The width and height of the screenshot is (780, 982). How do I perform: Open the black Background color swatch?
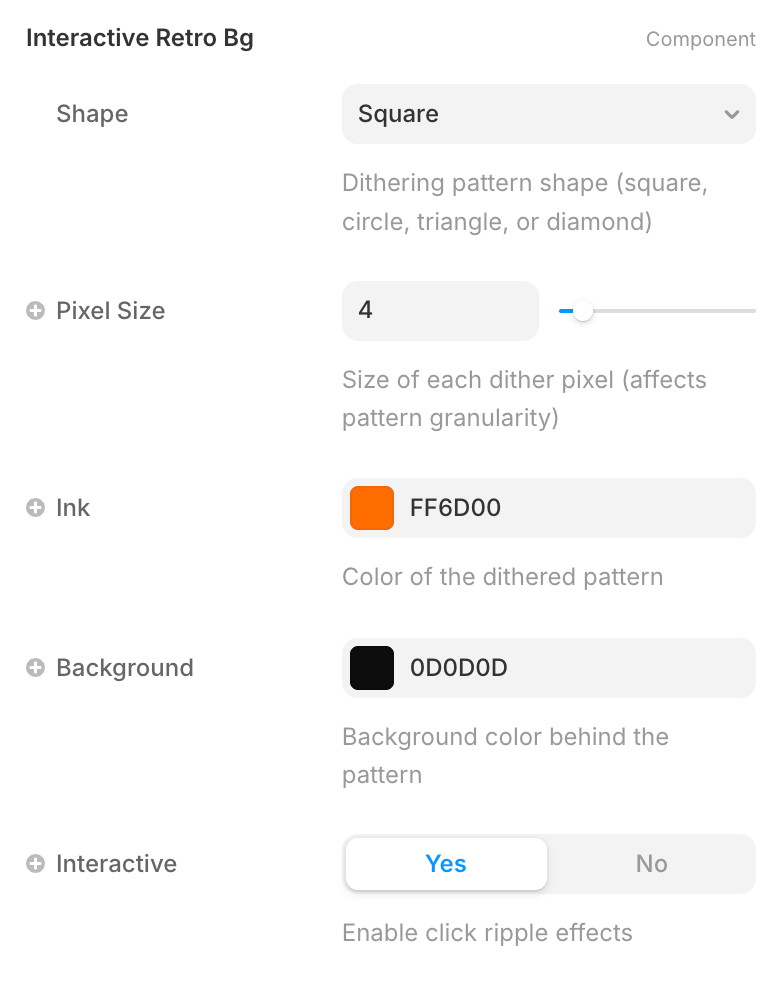(372, 668)
